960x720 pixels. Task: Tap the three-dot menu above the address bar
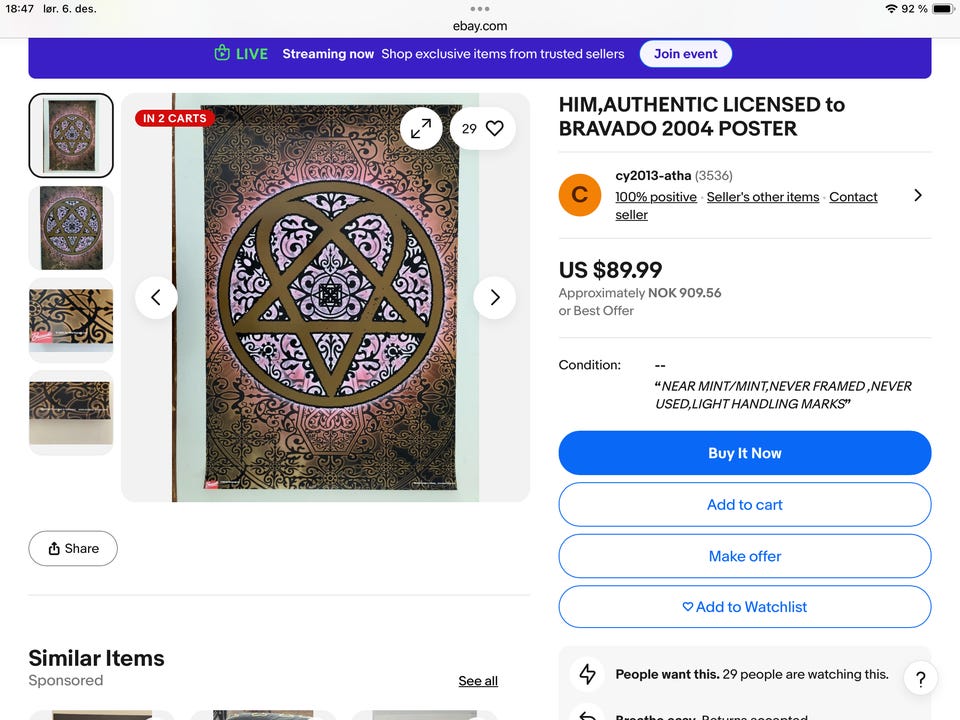(480, 9)
